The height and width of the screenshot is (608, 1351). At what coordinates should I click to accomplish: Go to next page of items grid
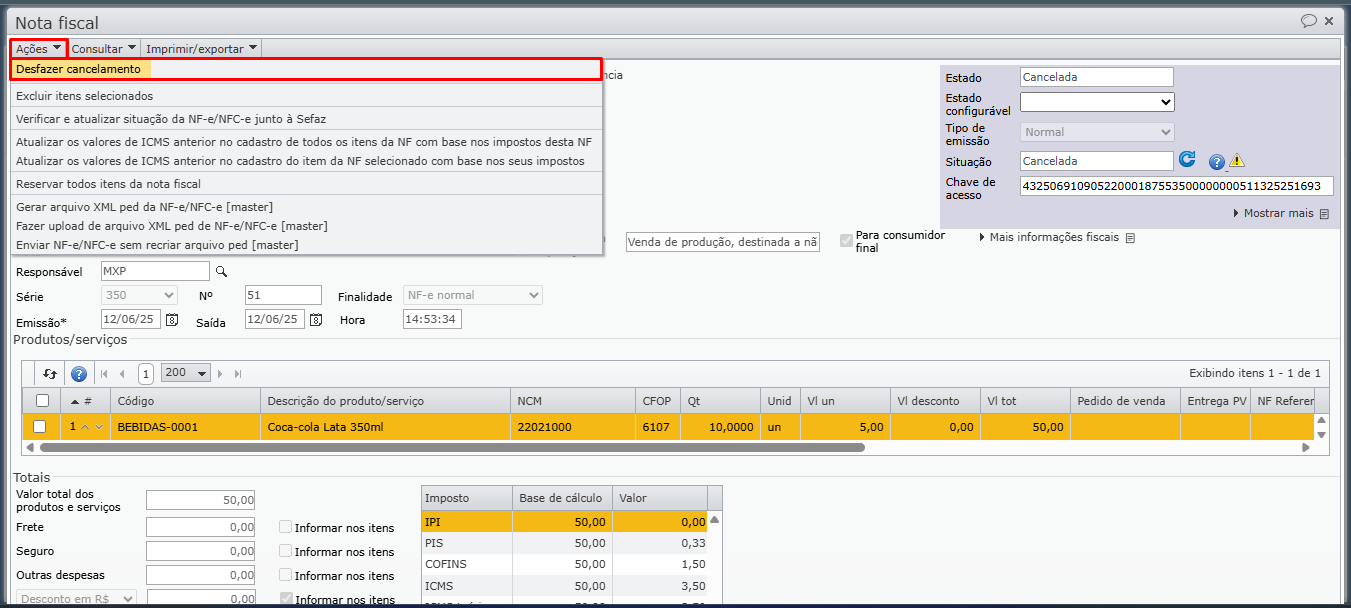pos(221,374)
